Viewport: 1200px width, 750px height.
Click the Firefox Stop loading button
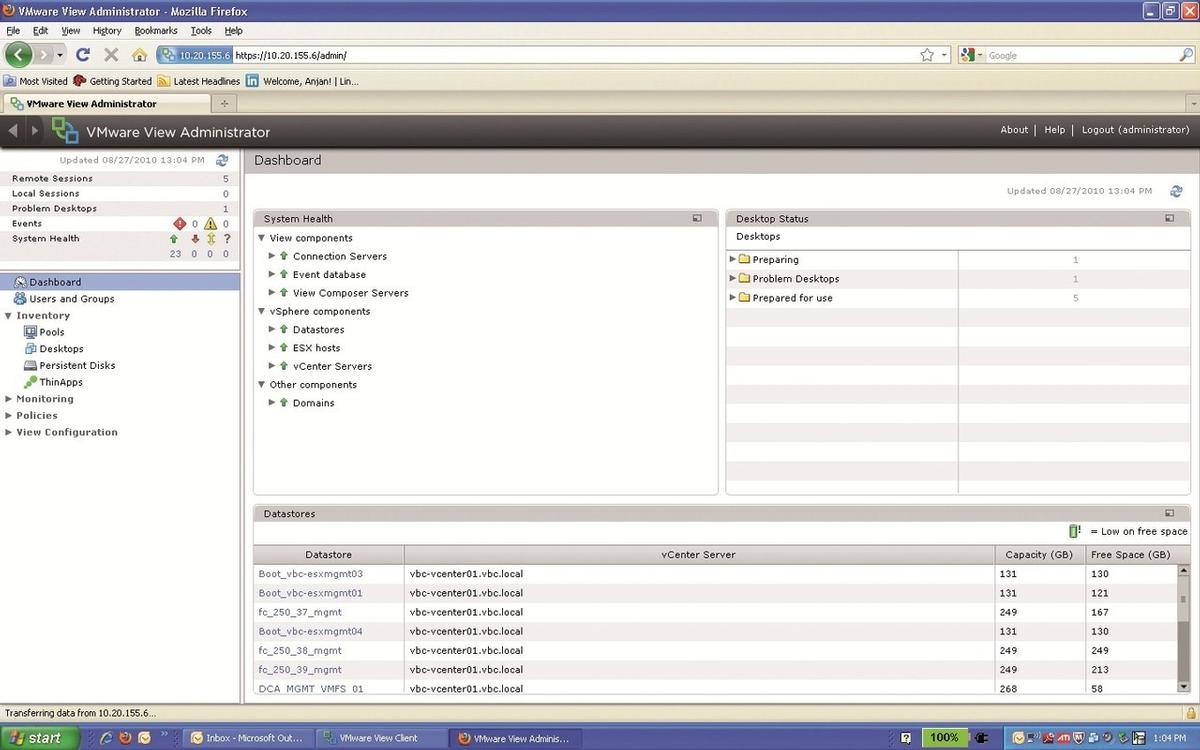[x=111, y=55]
